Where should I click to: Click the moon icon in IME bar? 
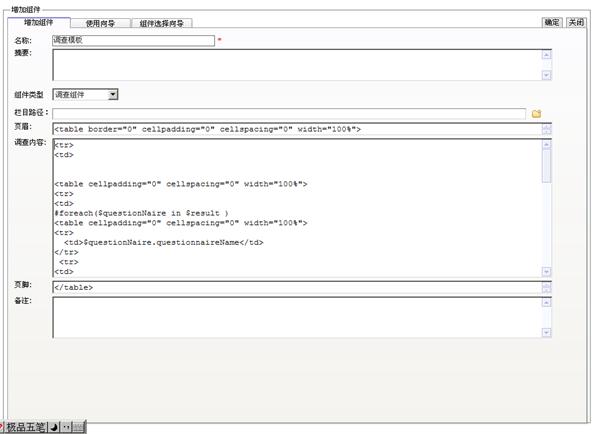[x=54, y=427]
